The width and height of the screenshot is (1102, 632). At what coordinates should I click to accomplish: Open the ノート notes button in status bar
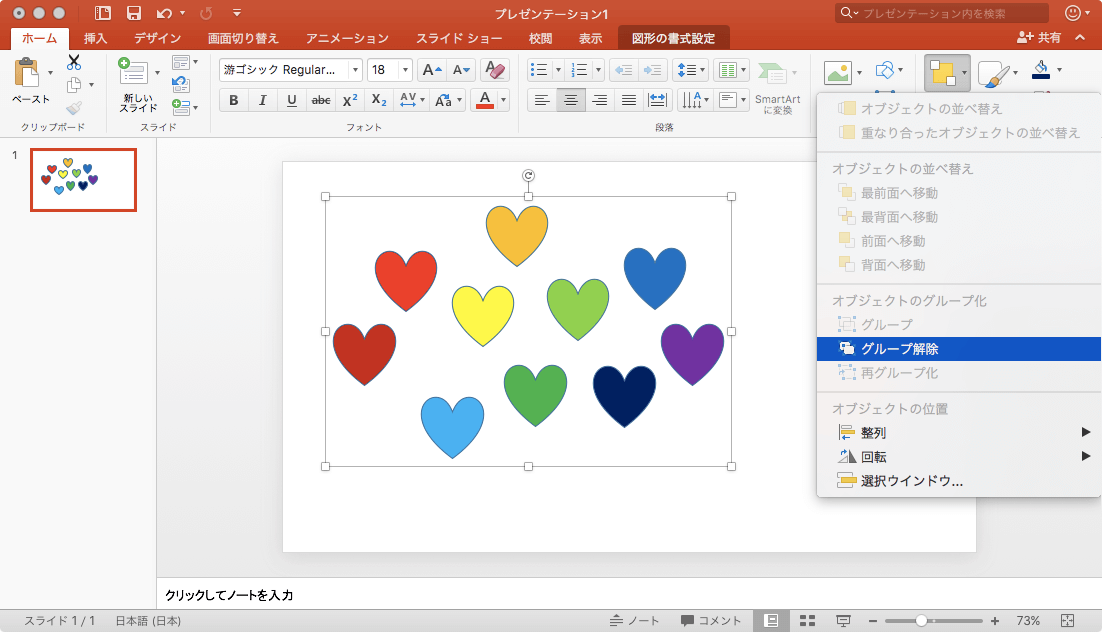(x=635, y=621)
